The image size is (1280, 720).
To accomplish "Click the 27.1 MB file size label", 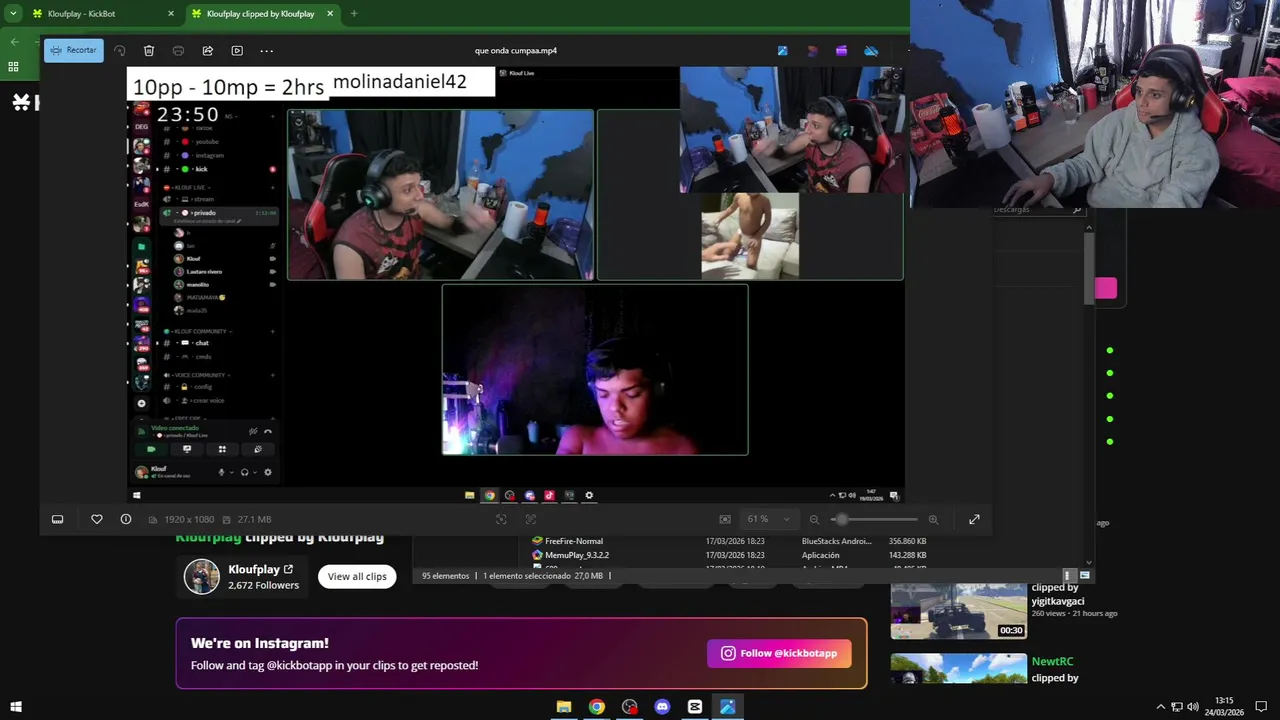I will tap(254, 520).
